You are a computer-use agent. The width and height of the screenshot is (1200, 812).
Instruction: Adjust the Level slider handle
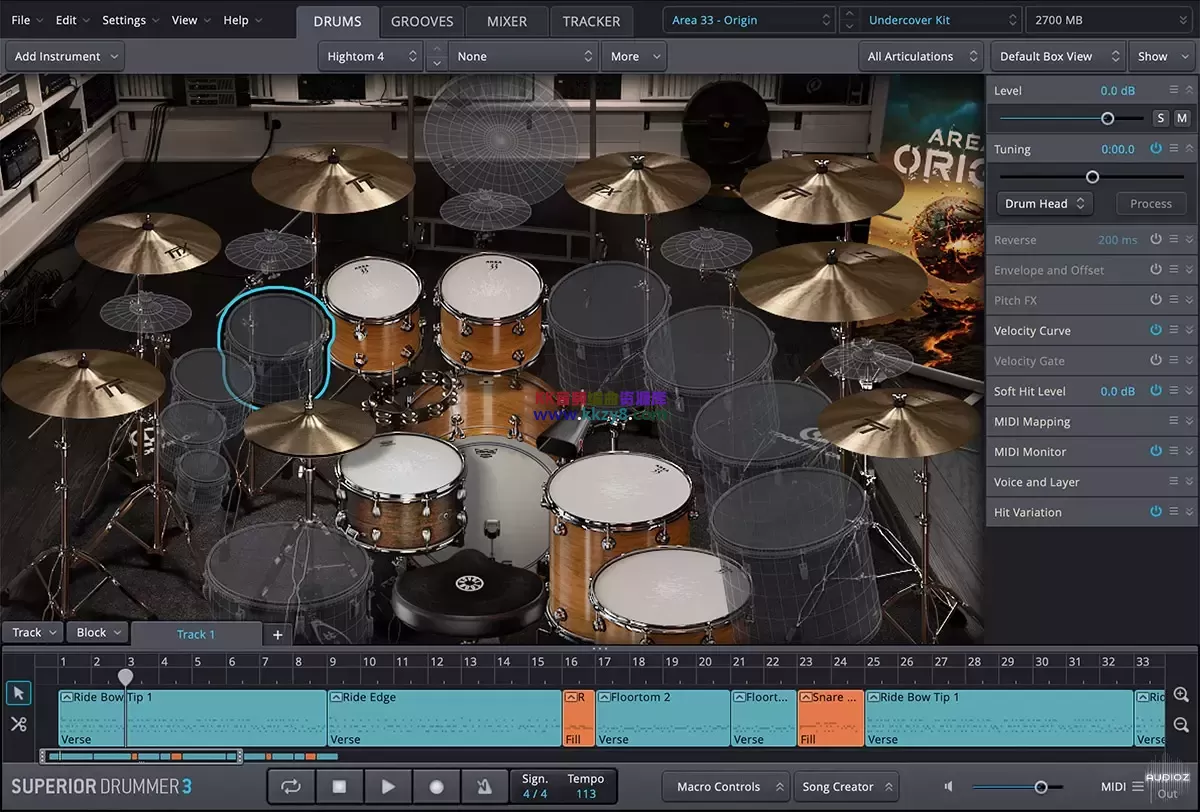(1107, 118)
